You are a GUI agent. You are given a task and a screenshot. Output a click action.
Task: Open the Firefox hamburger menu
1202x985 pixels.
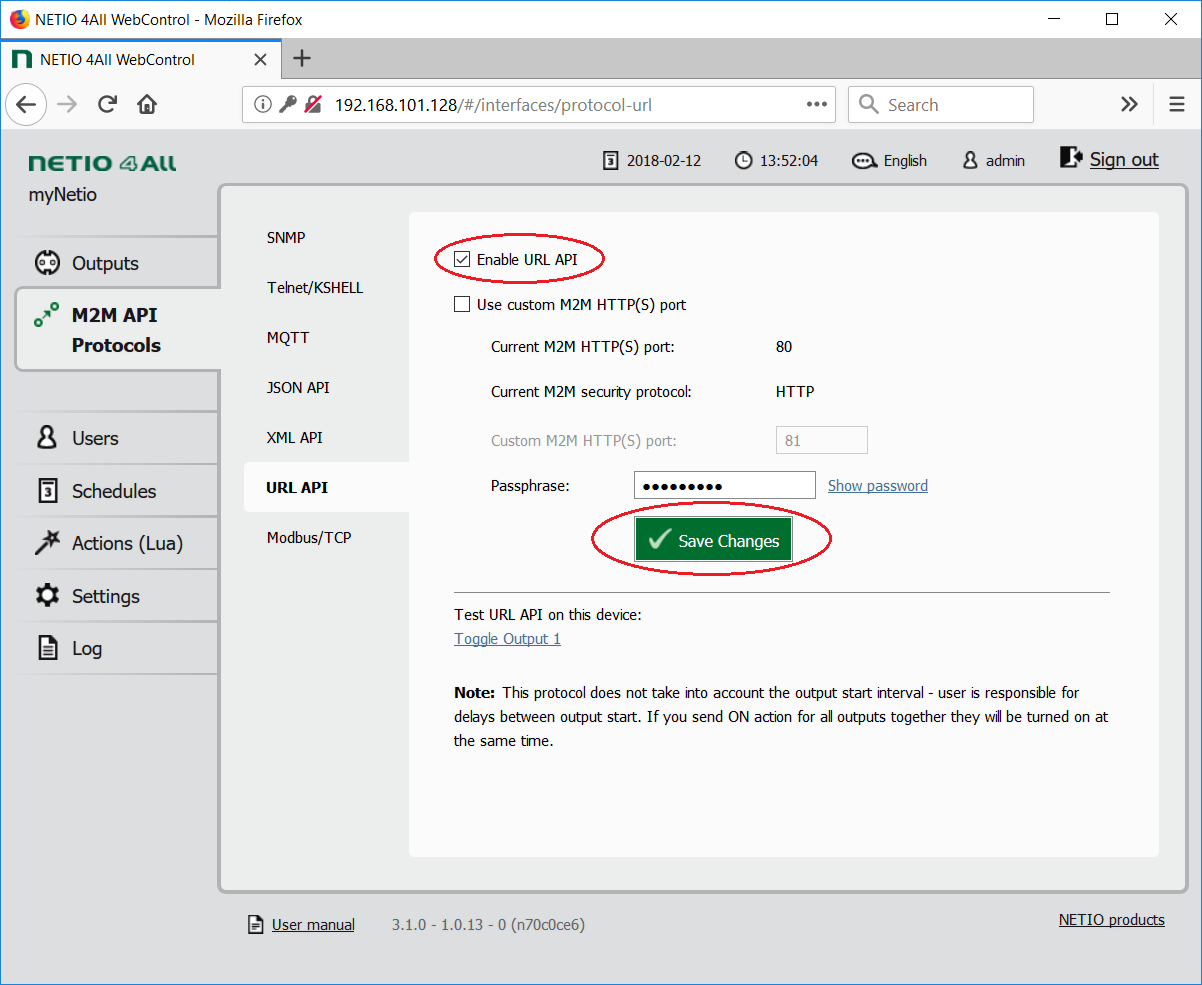pos(1176,105)
